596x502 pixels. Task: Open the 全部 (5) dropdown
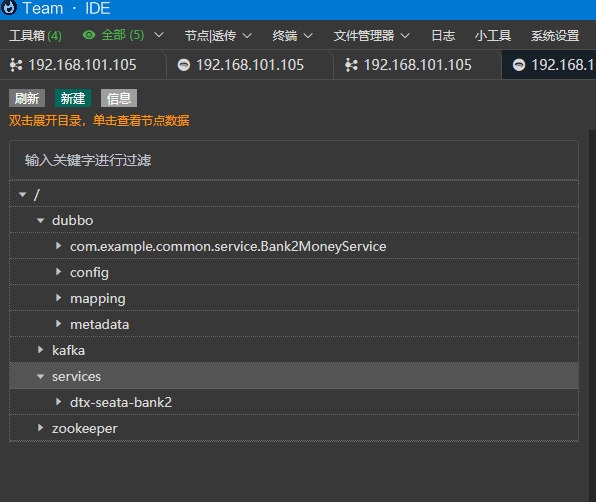[123, 35]
